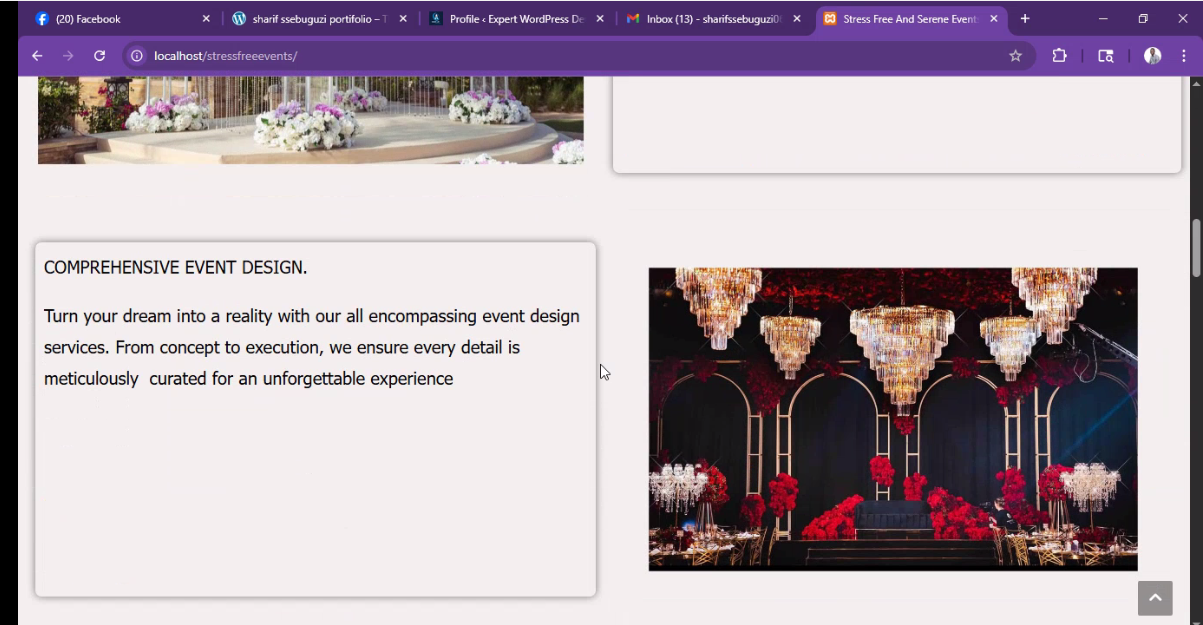Switch to the Facebook tab

[110, 19]
